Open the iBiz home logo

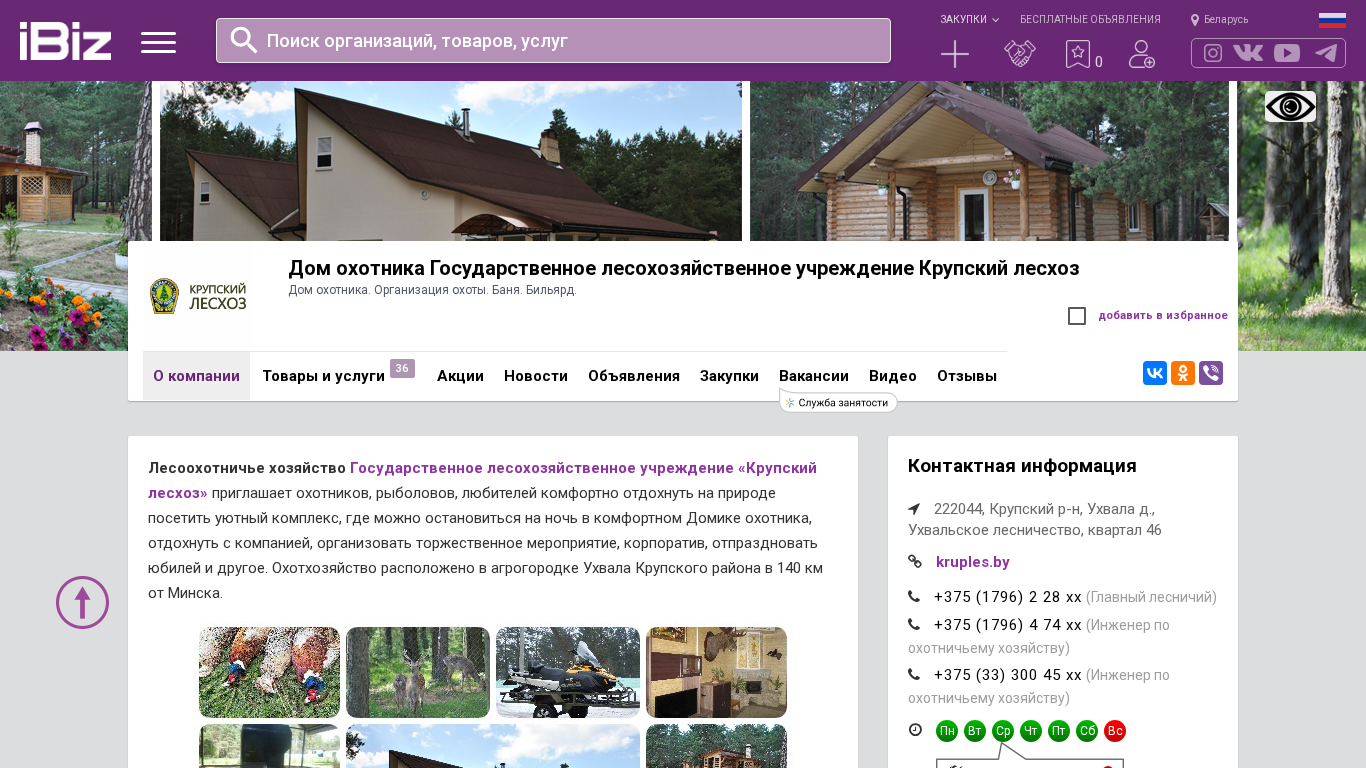65,41
